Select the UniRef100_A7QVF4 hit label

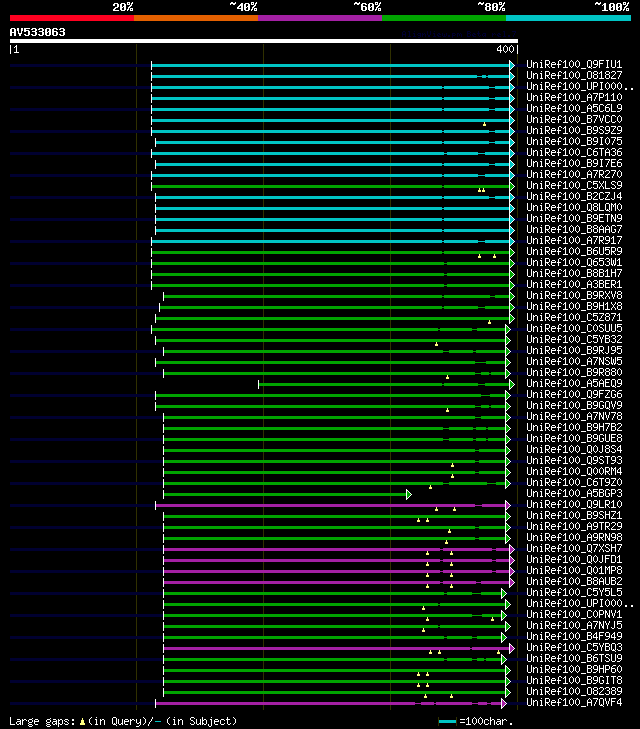[x=574, y=702]
